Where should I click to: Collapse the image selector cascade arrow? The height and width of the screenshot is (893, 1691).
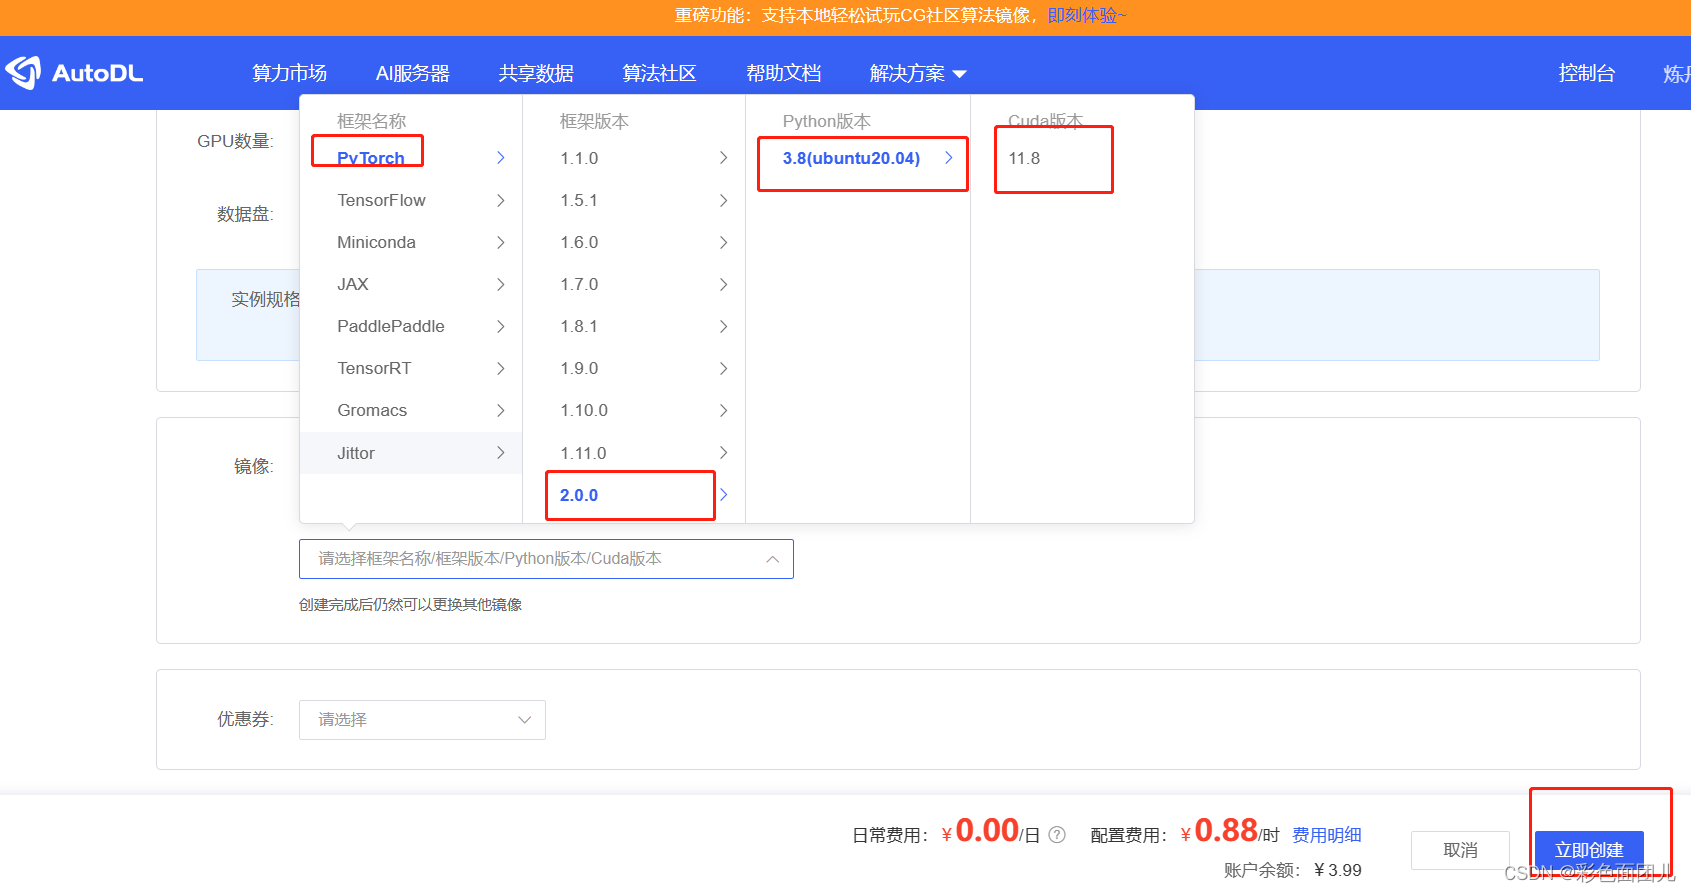click(x=772, y=559)
